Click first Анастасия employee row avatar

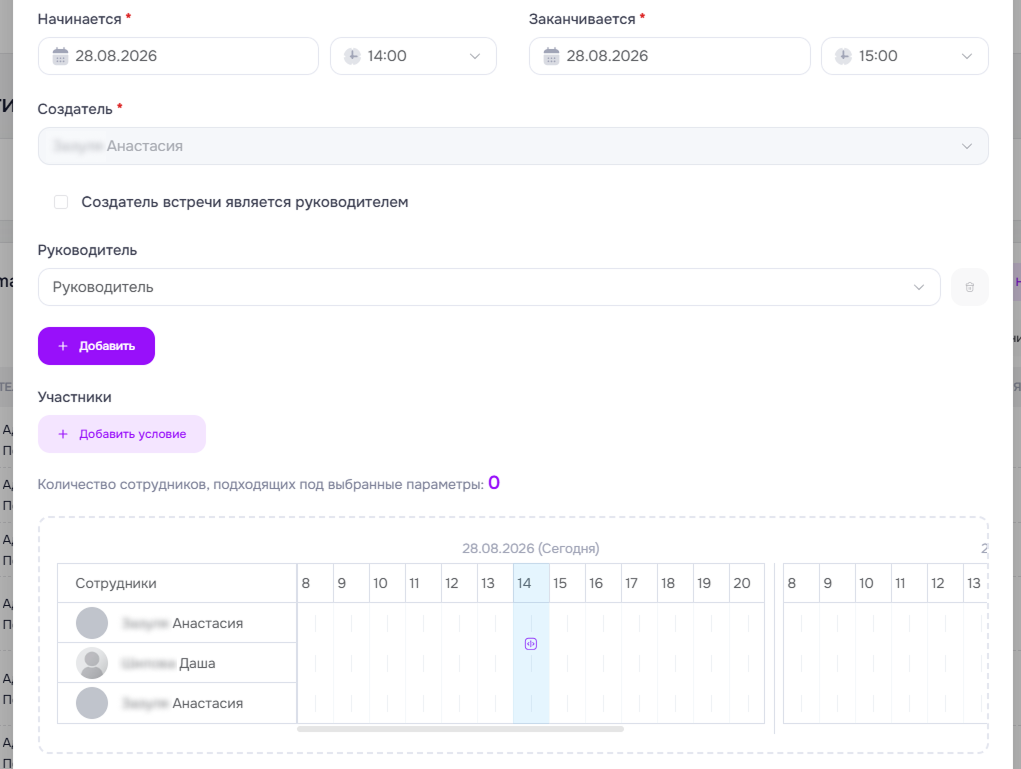coord(92,623)
